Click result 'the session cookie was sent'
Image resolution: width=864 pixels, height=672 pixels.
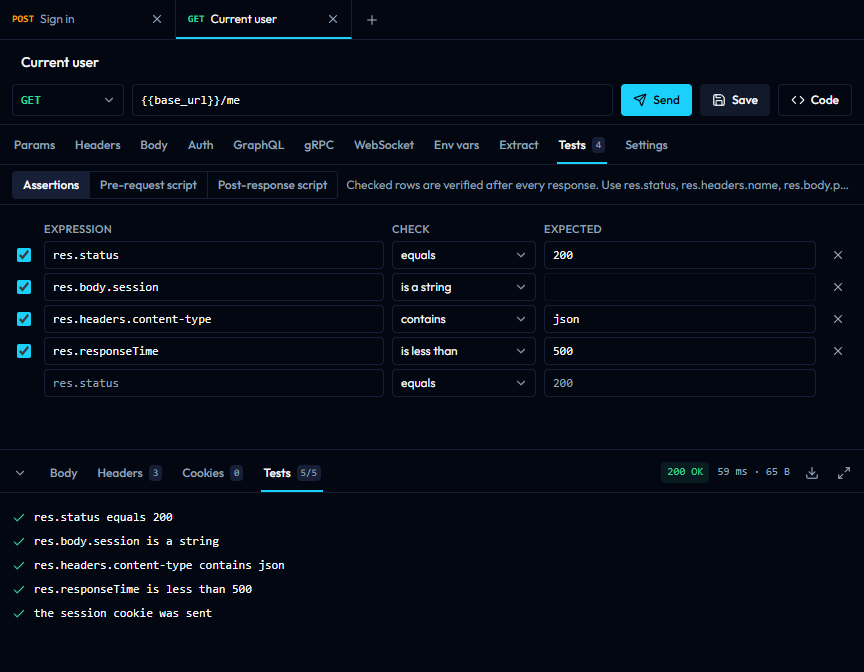(x=123, y=613)
